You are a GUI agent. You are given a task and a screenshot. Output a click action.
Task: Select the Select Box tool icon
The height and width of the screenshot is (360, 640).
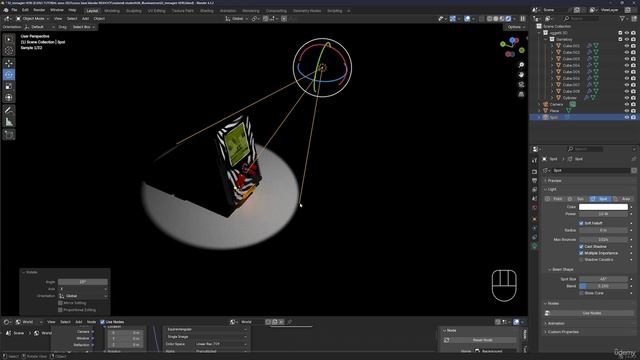[x=9, y=39]
